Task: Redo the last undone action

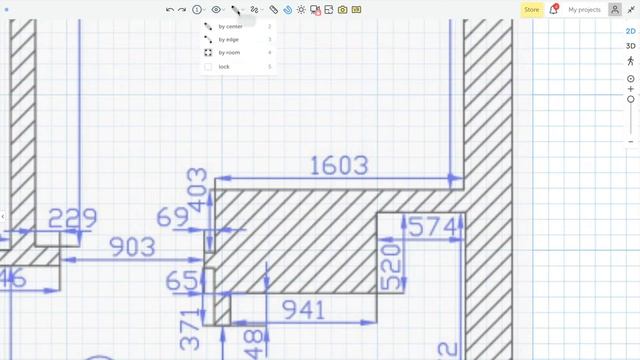Action: point(182,9)
